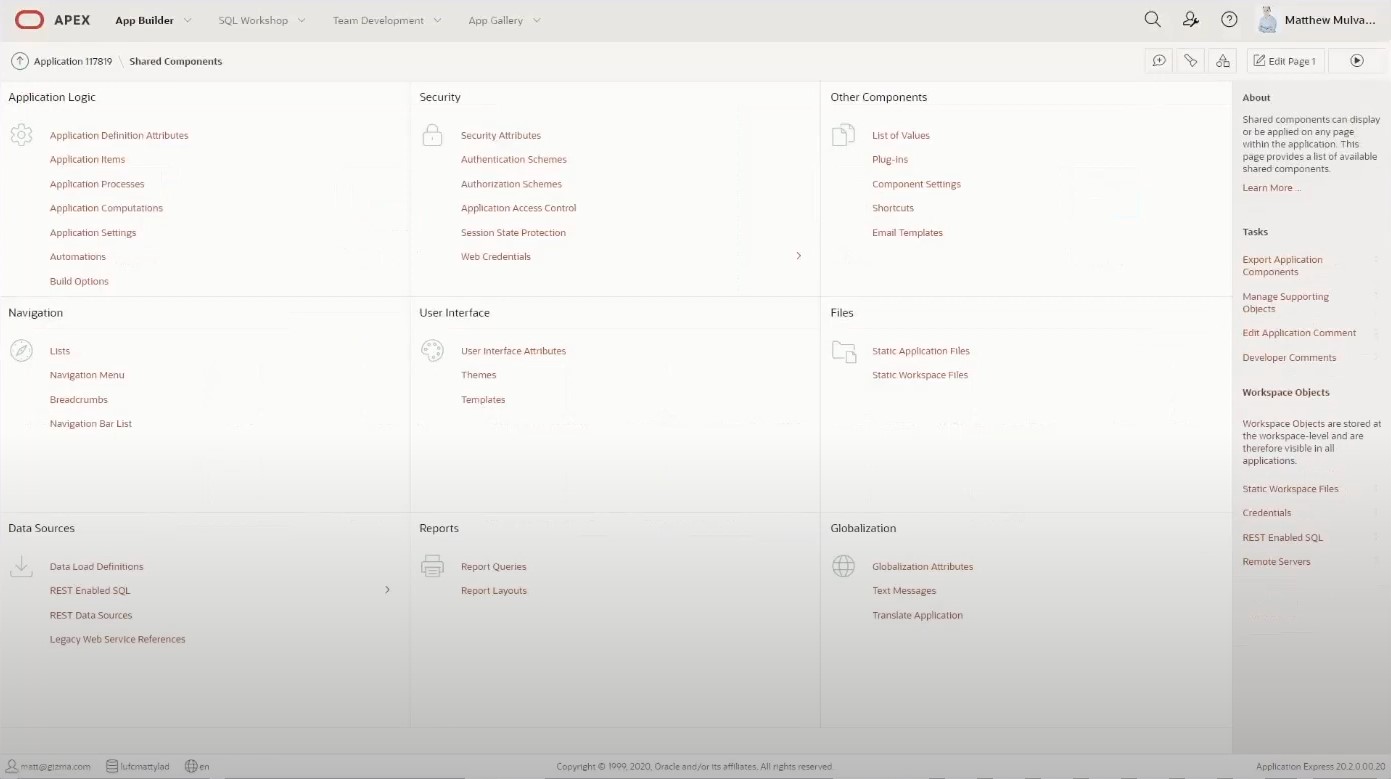
Task: Expand the App Gallery dropdown arrow
Action: 537,20
